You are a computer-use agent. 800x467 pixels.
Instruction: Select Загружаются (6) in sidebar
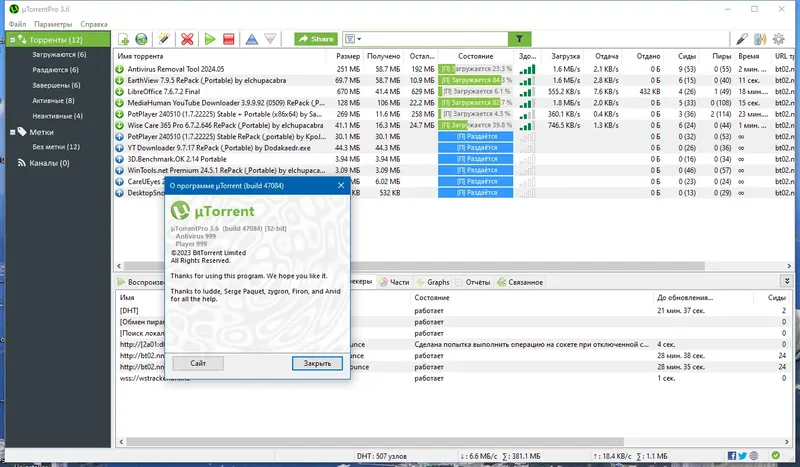tap(59, 54)
